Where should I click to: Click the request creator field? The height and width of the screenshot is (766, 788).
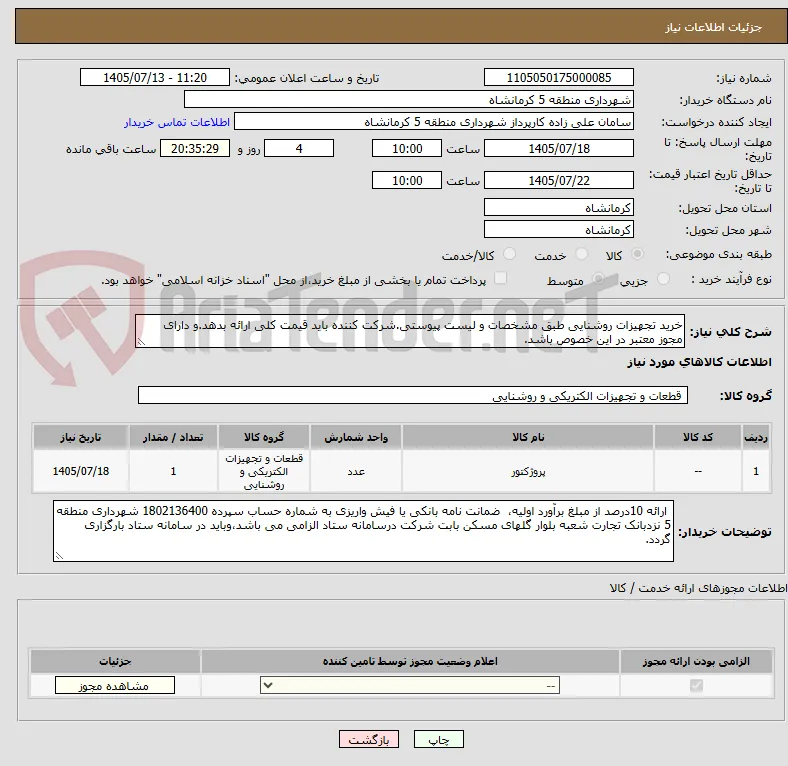(x=434, y=122)
